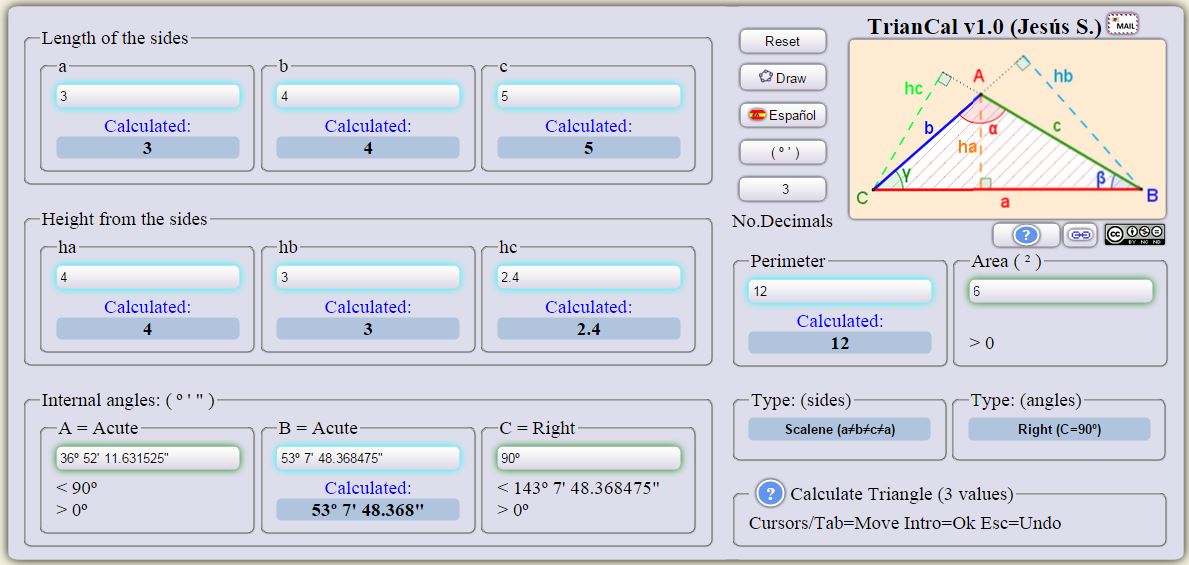
Task: Click the Scalene (a≠b≠c≠a) type label
Action: [x=839, y=429]
